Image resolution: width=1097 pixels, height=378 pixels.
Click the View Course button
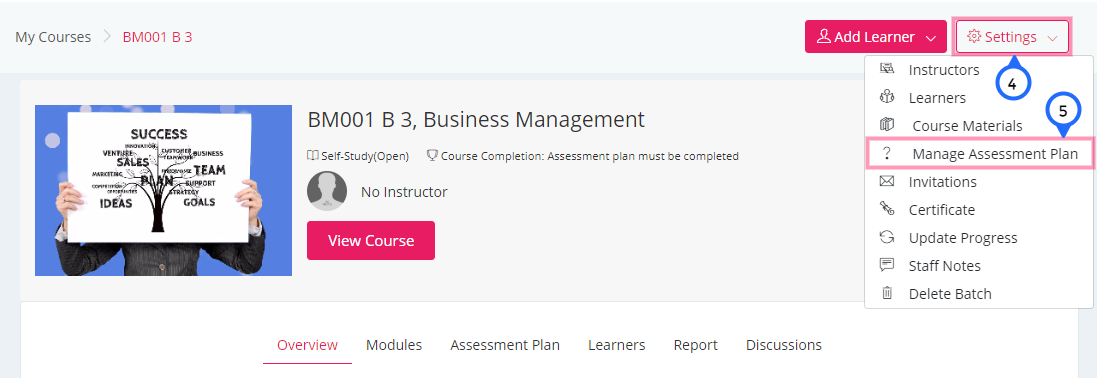point(371,241)
